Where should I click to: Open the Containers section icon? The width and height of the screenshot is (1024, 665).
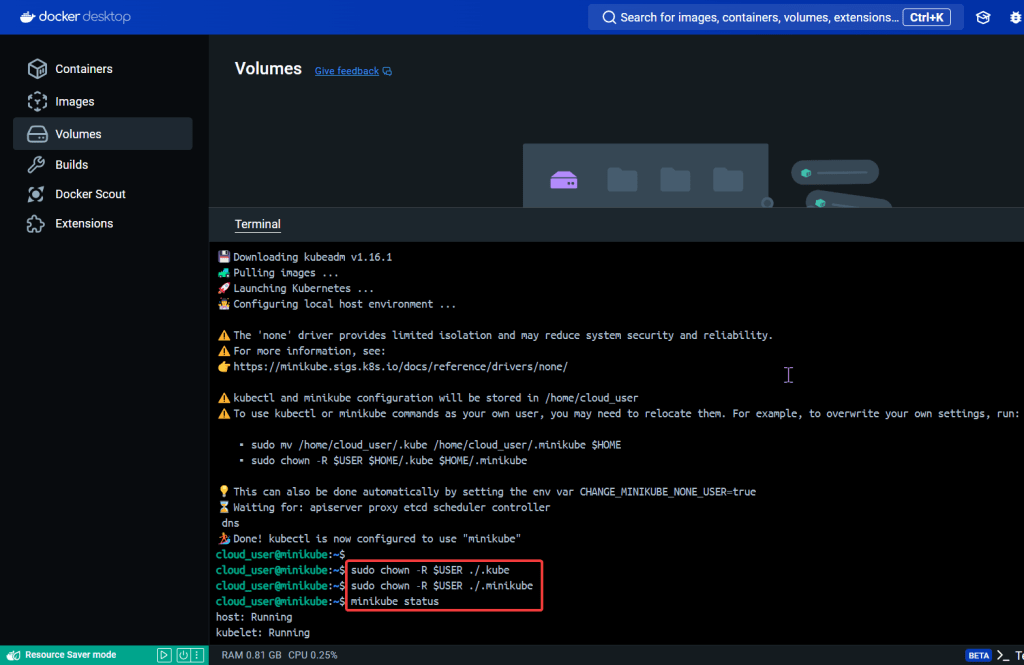click(37, 69)
